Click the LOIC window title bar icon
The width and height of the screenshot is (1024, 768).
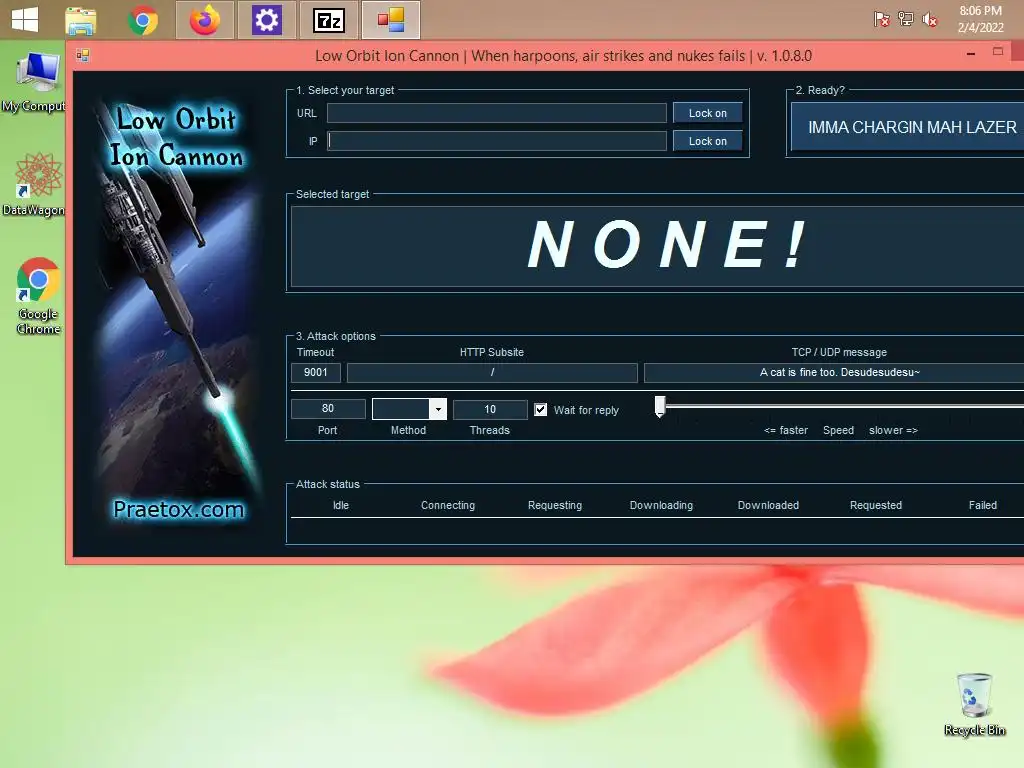tap(82, 56)
